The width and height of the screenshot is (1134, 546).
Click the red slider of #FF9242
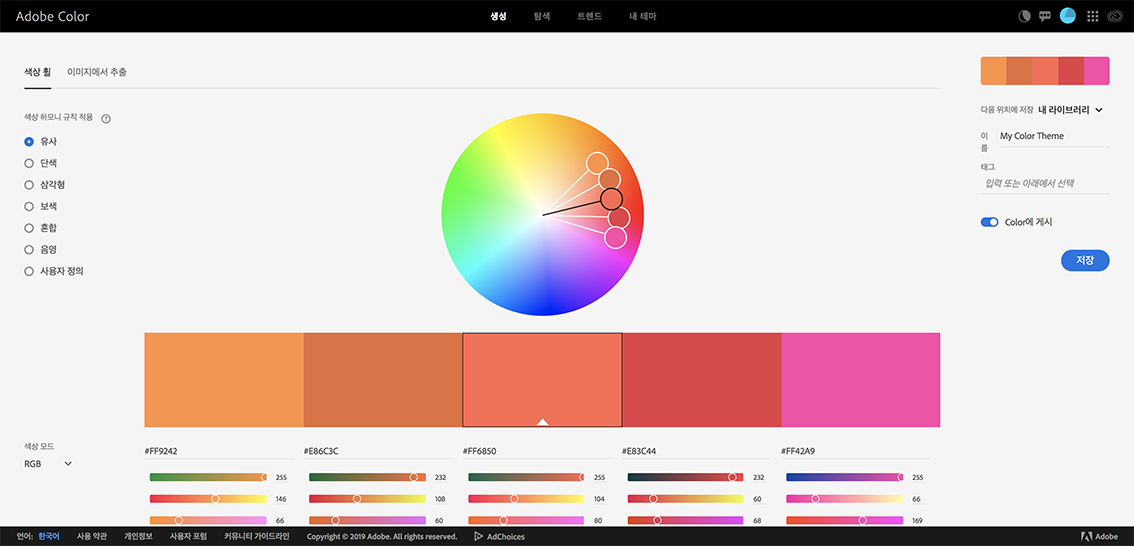[208, 477]
